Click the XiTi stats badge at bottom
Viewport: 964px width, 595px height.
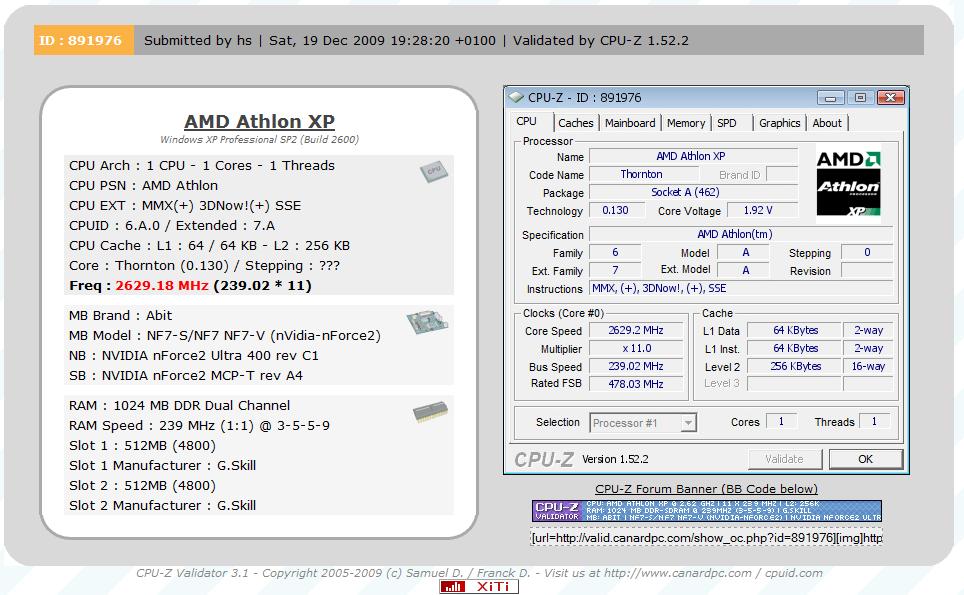click(x=479, y=587)
